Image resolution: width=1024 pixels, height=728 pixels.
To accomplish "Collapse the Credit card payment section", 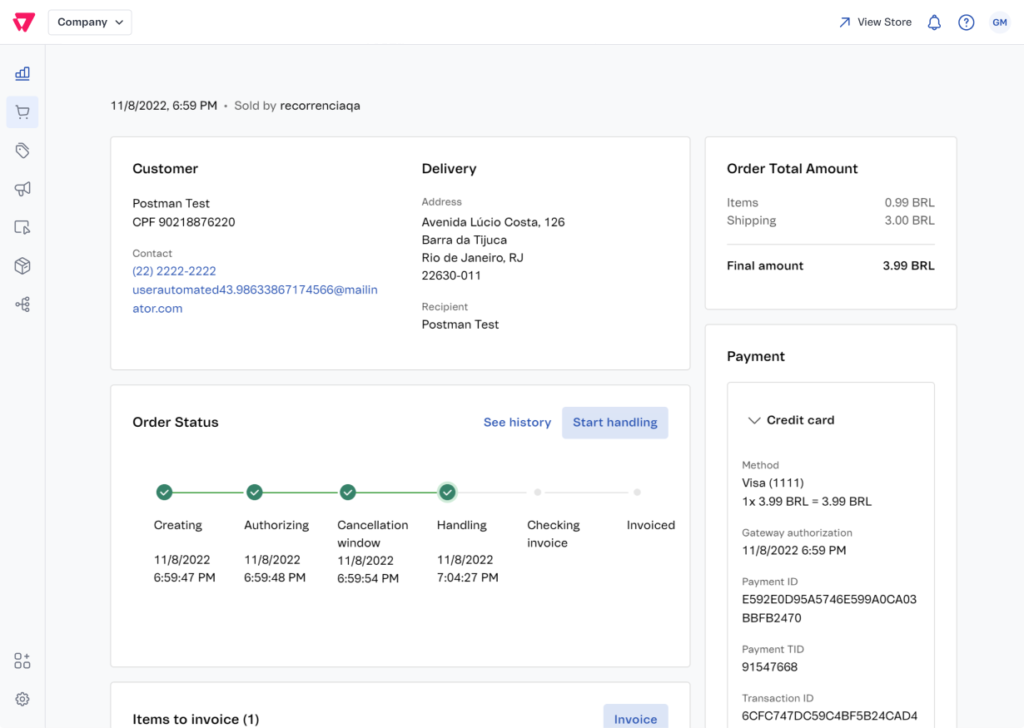I will pos(754,420).
